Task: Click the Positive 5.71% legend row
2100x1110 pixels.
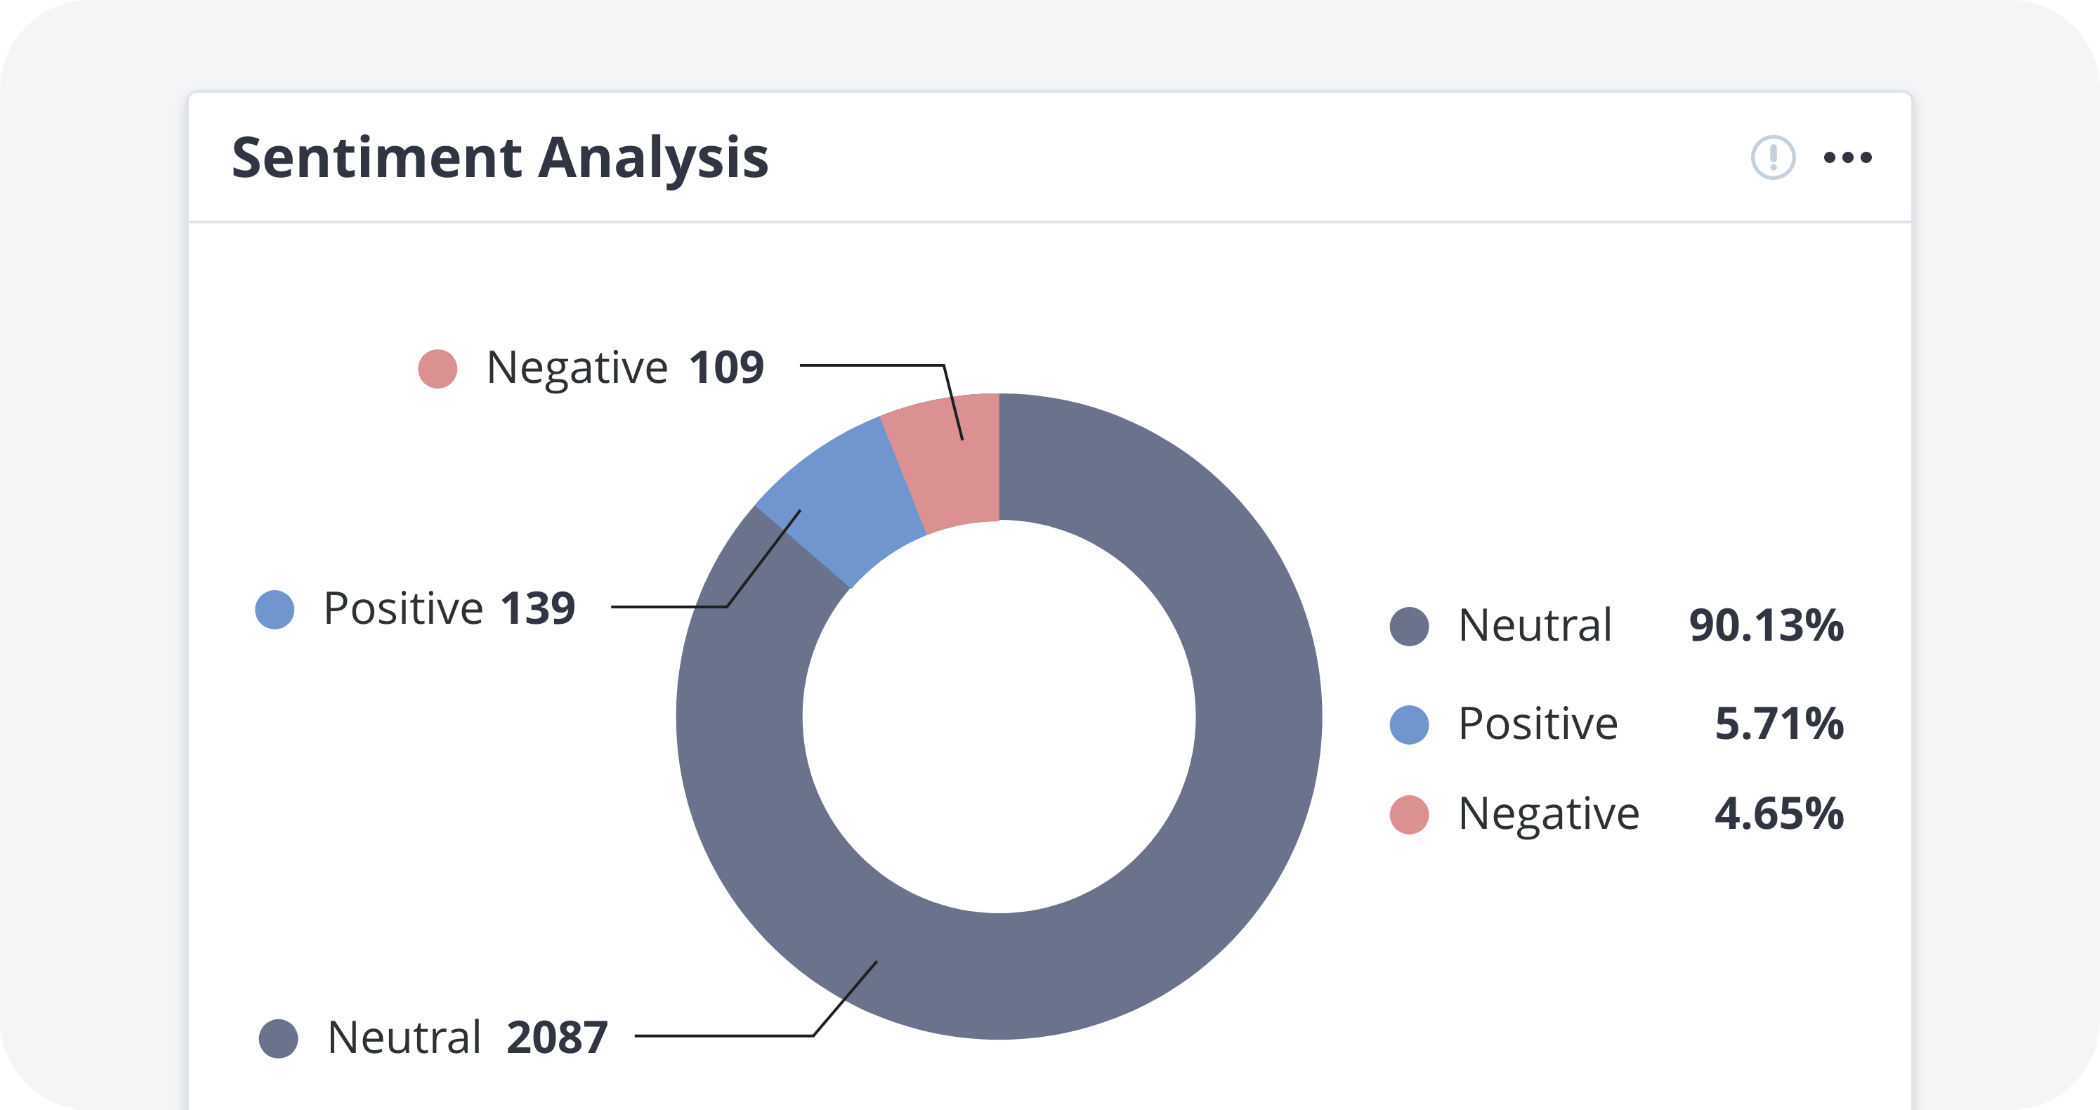Action: [x=1620, y=724]
